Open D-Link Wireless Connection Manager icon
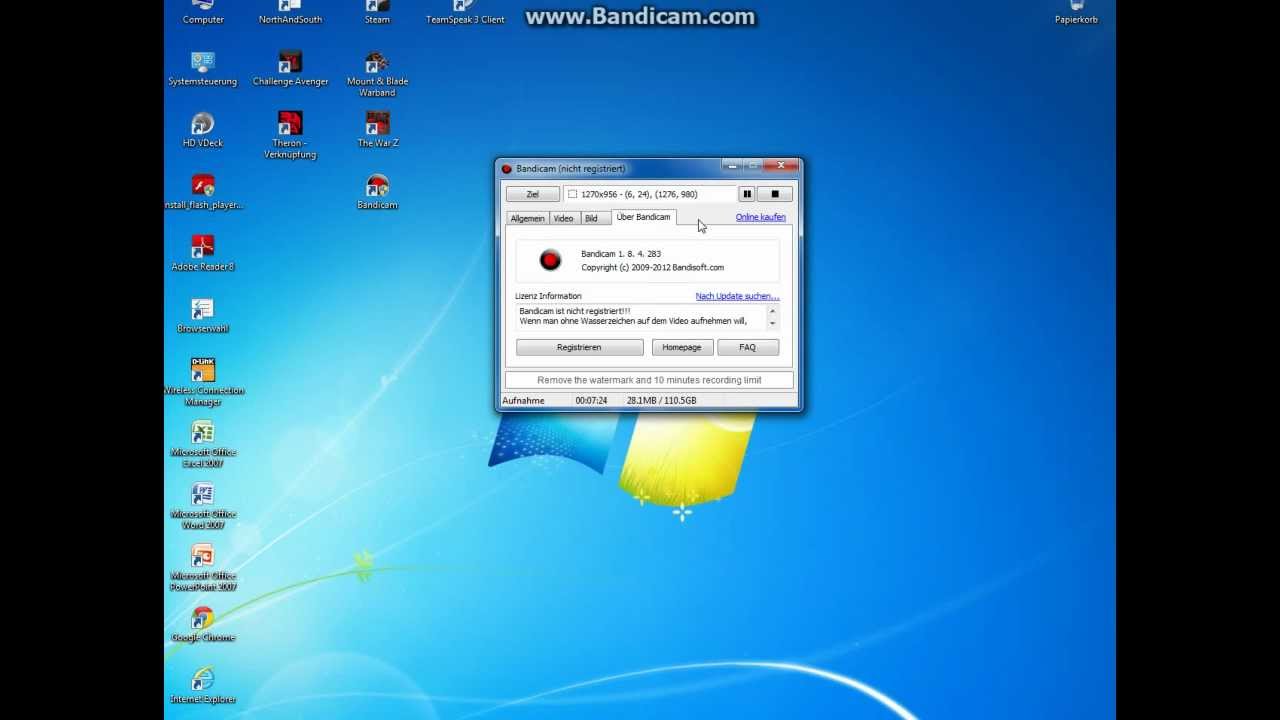1280x720 pixels. pyautogui.click(x=203, y=383)
